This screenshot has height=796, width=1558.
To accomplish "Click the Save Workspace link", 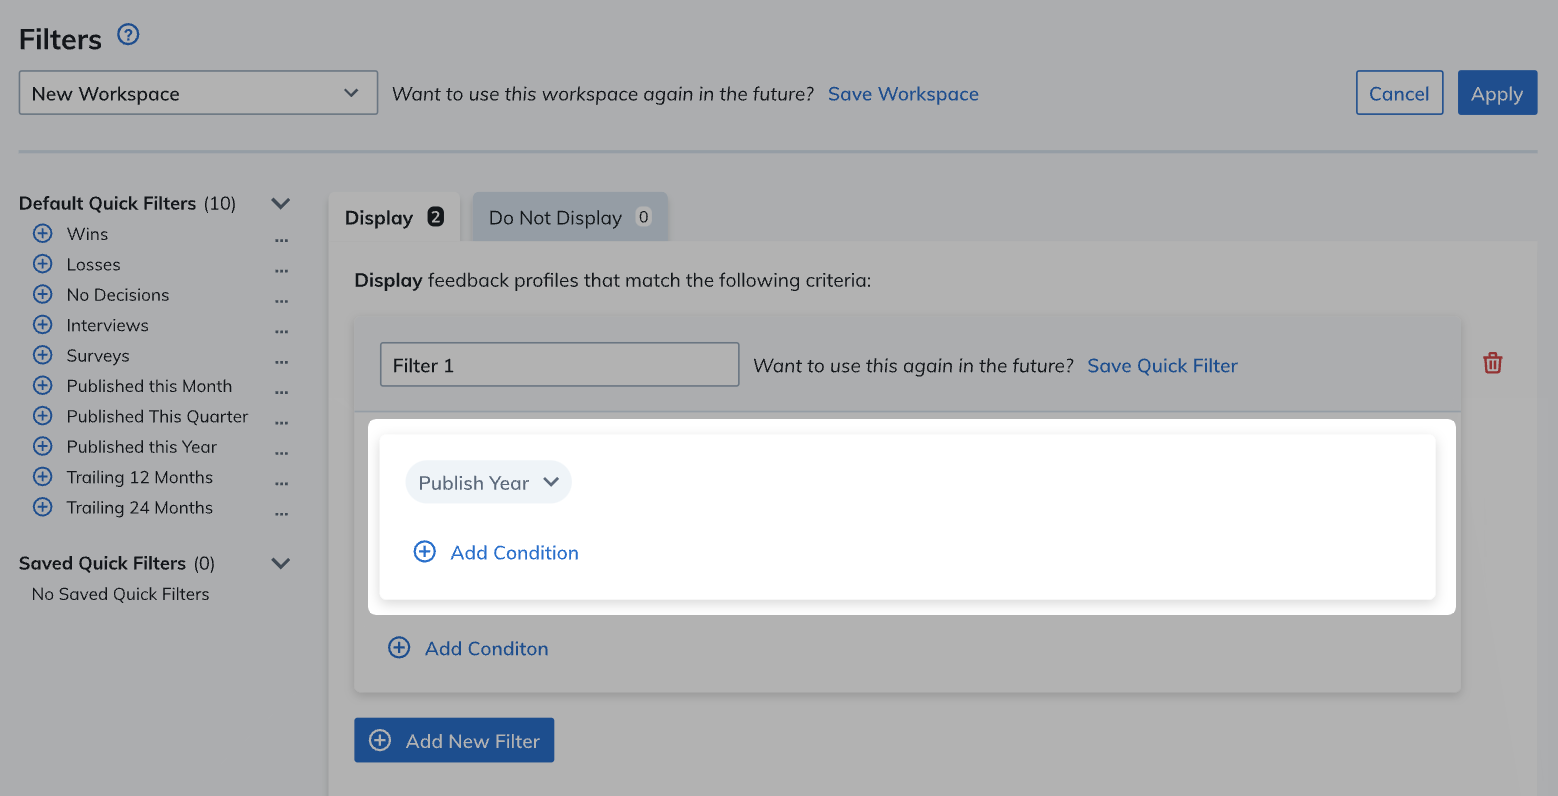I will 903,93.
